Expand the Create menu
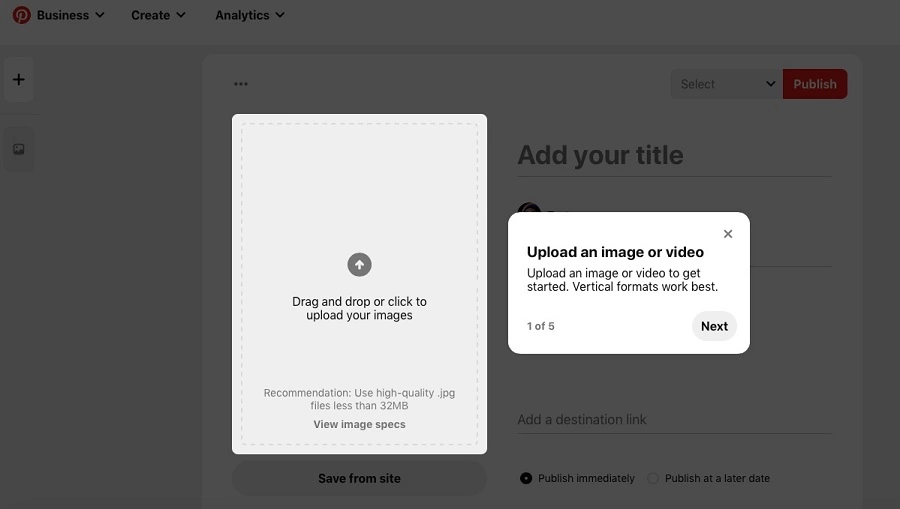The image size is (900, 509). [x=158, y=15]
